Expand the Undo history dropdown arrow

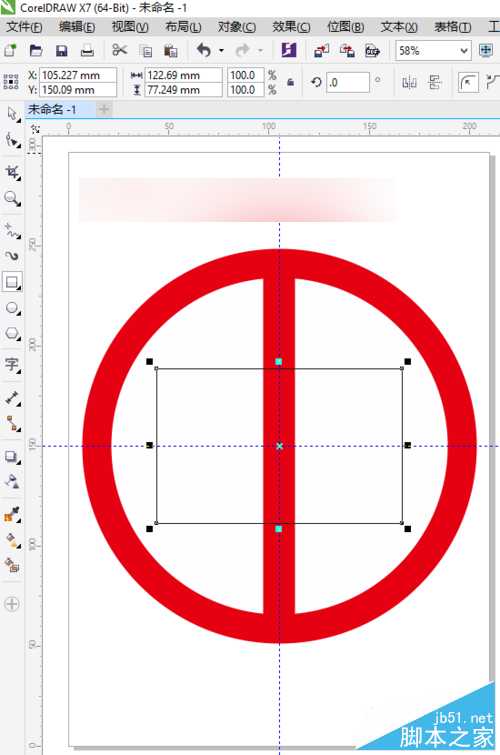pos(222,50)
